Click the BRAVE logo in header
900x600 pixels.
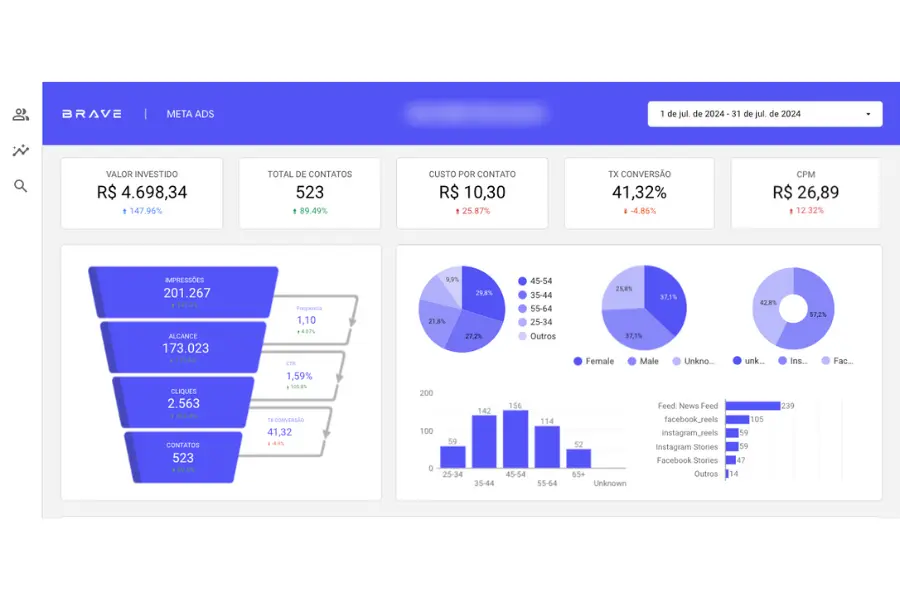point(92,114)
